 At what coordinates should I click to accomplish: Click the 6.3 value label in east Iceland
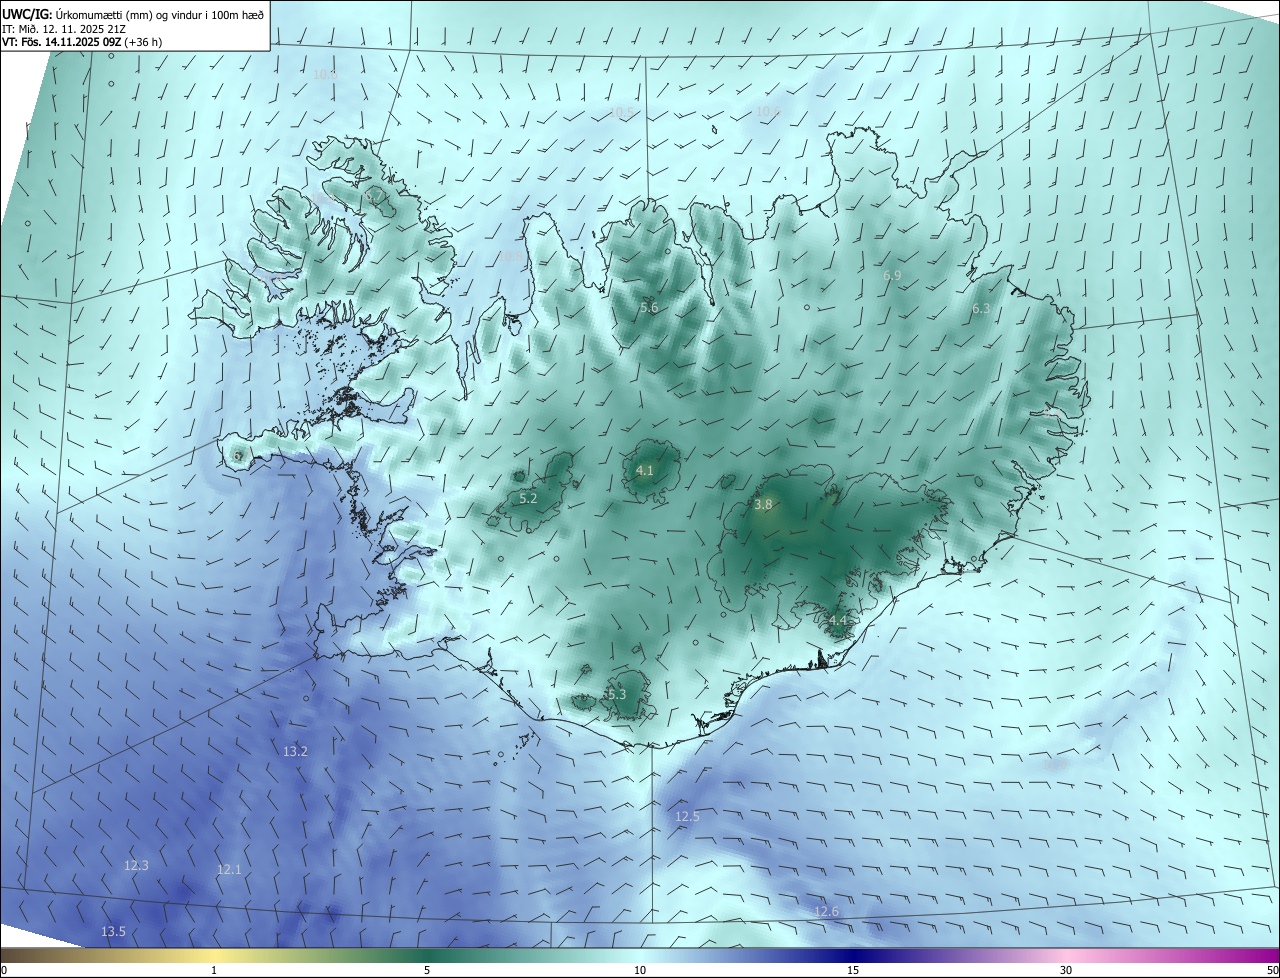[981, 309]
